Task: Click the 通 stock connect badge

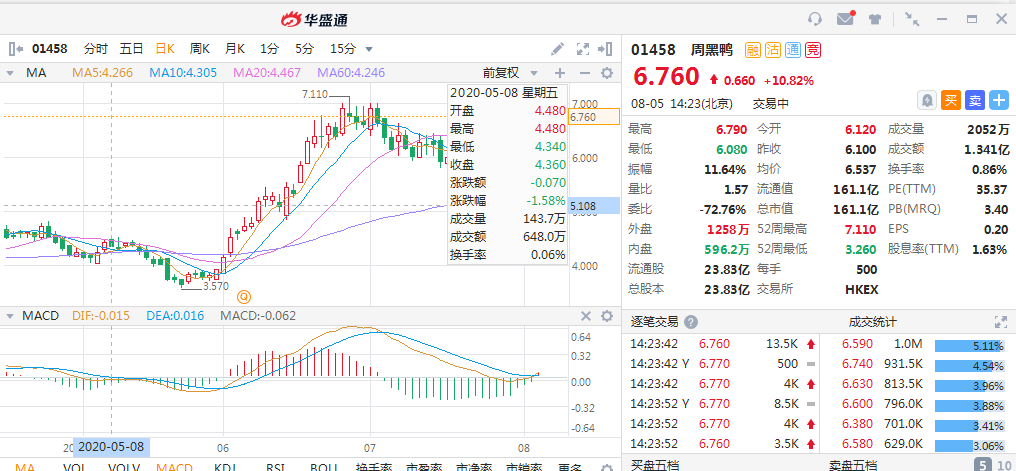Action: point(793,50)
